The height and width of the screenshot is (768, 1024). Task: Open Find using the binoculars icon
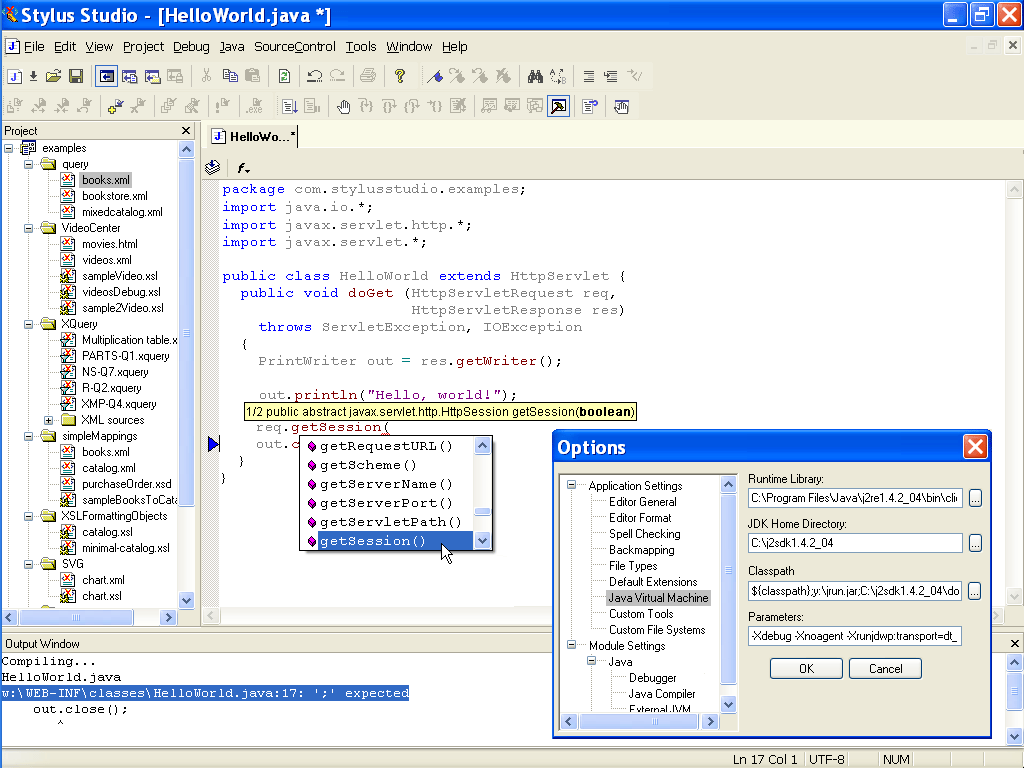[x=536, y=76]
